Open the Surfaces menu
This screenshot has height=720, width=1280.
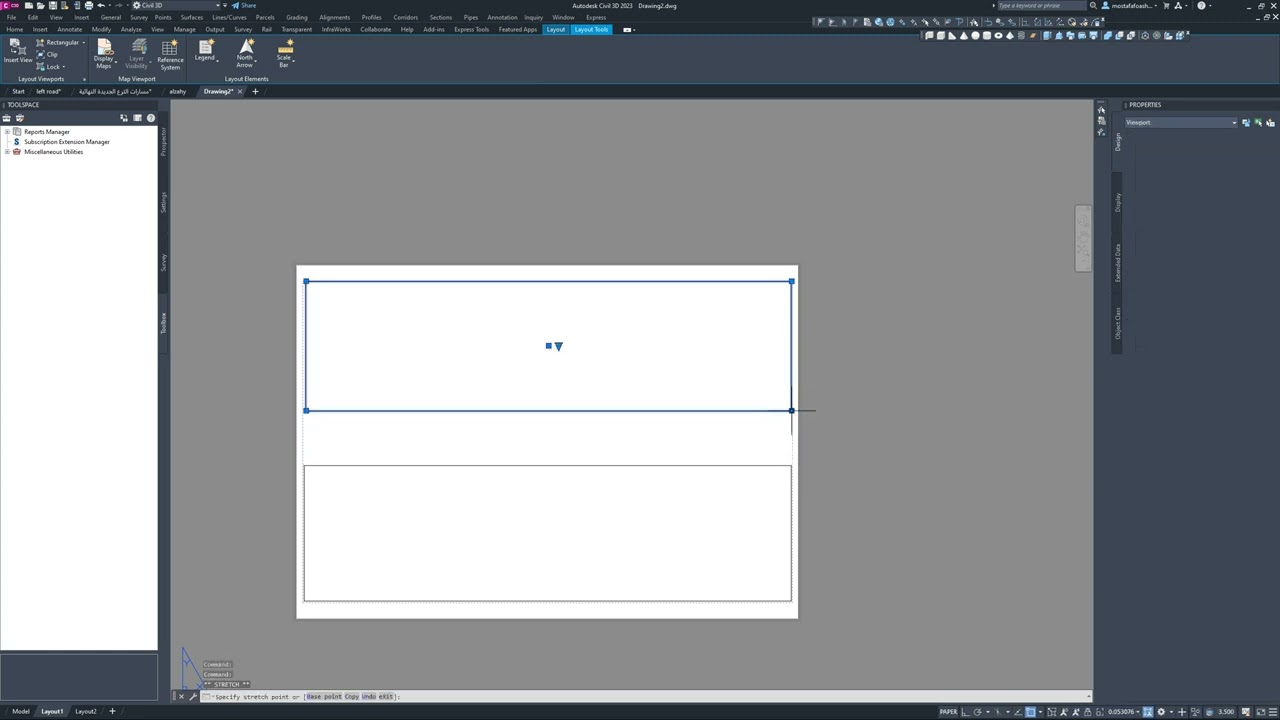pyautogui.click(x=192, y=17)
